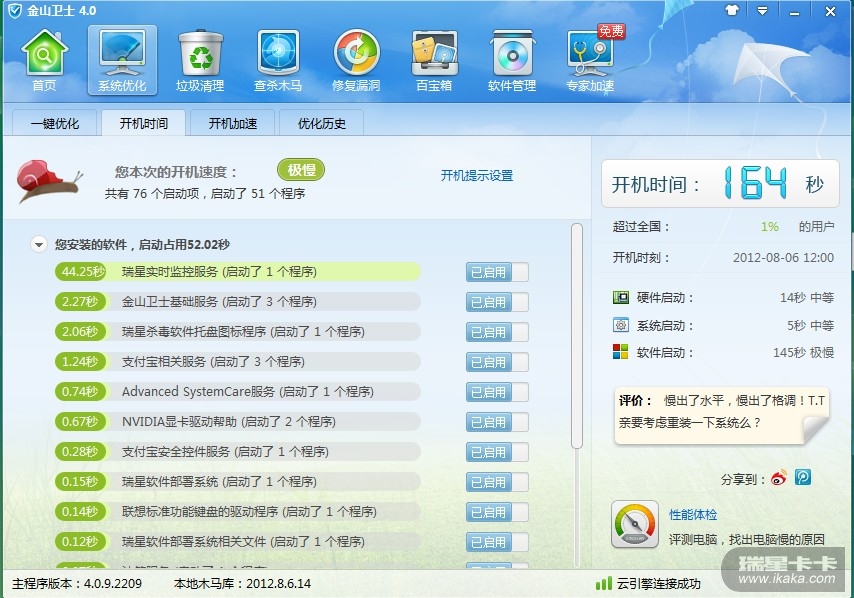
Task: Share to Tencent Weibo icon
Action: [x=802, y=478]
